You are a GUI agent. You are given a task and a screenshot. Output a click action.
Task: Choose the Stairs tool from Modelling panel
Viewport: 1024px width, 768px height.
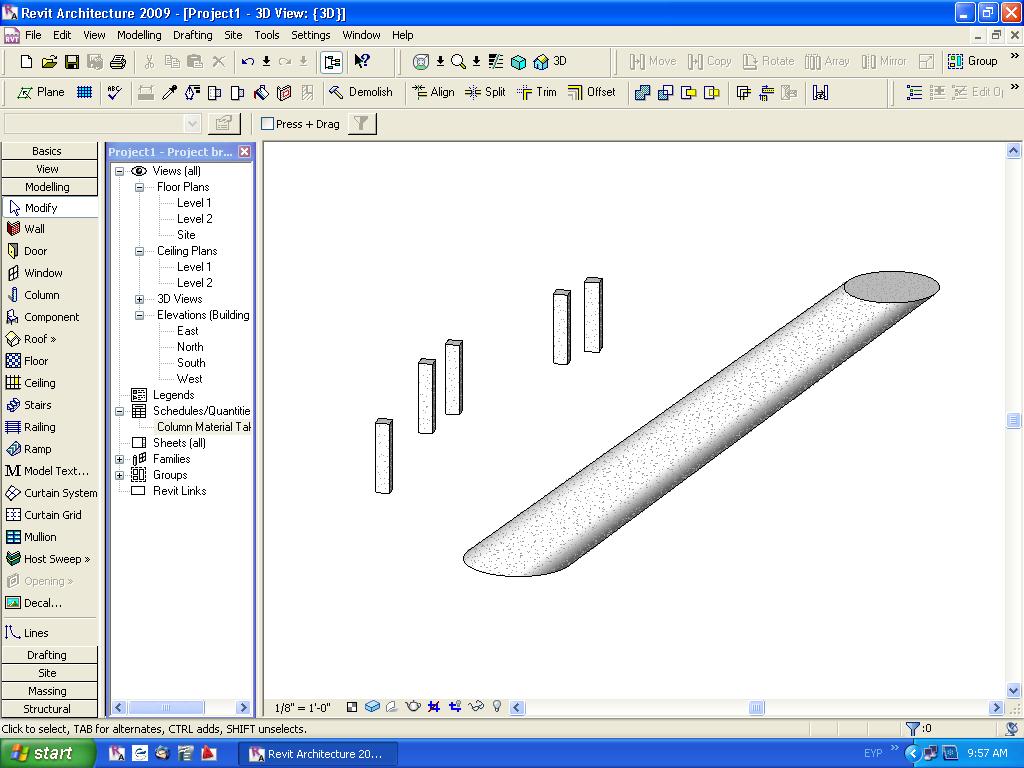coord(37,405)
